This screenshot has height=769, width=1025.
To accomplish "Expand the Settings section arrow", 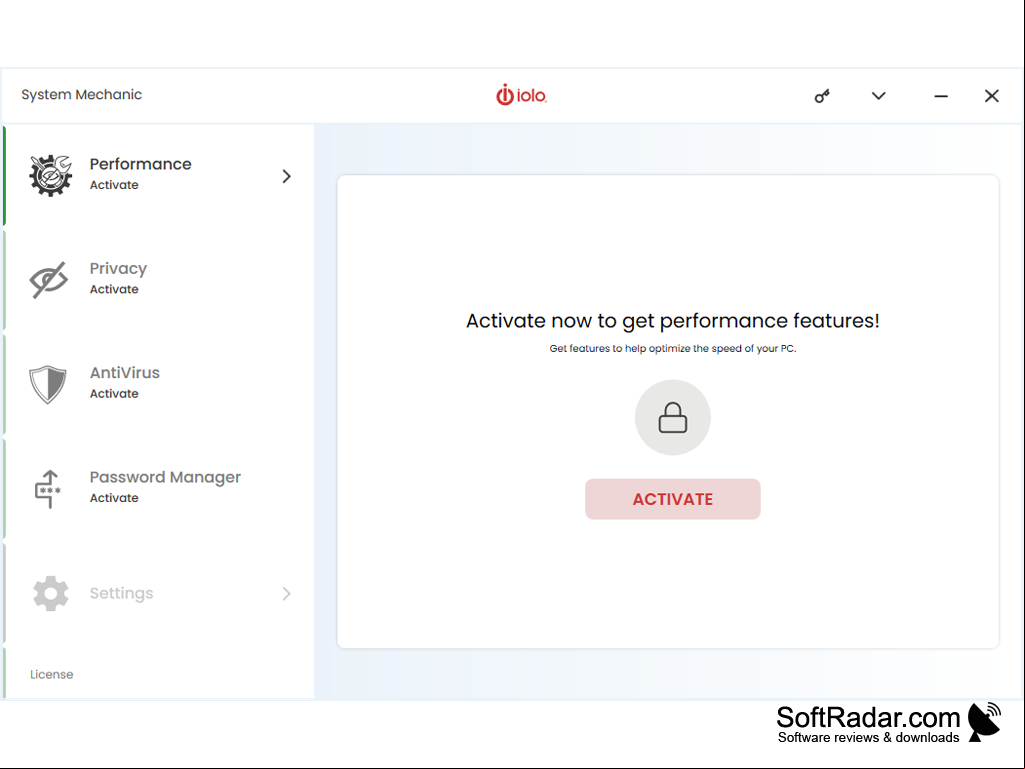I will [286, 593].
